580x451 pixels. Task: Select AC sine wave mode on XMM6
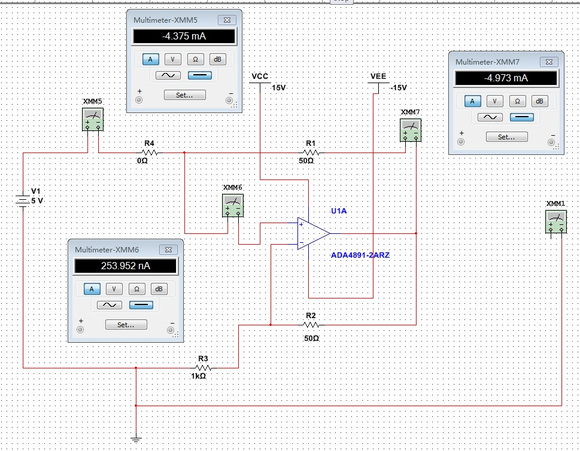pyautogui.click(x=109, y=305)
